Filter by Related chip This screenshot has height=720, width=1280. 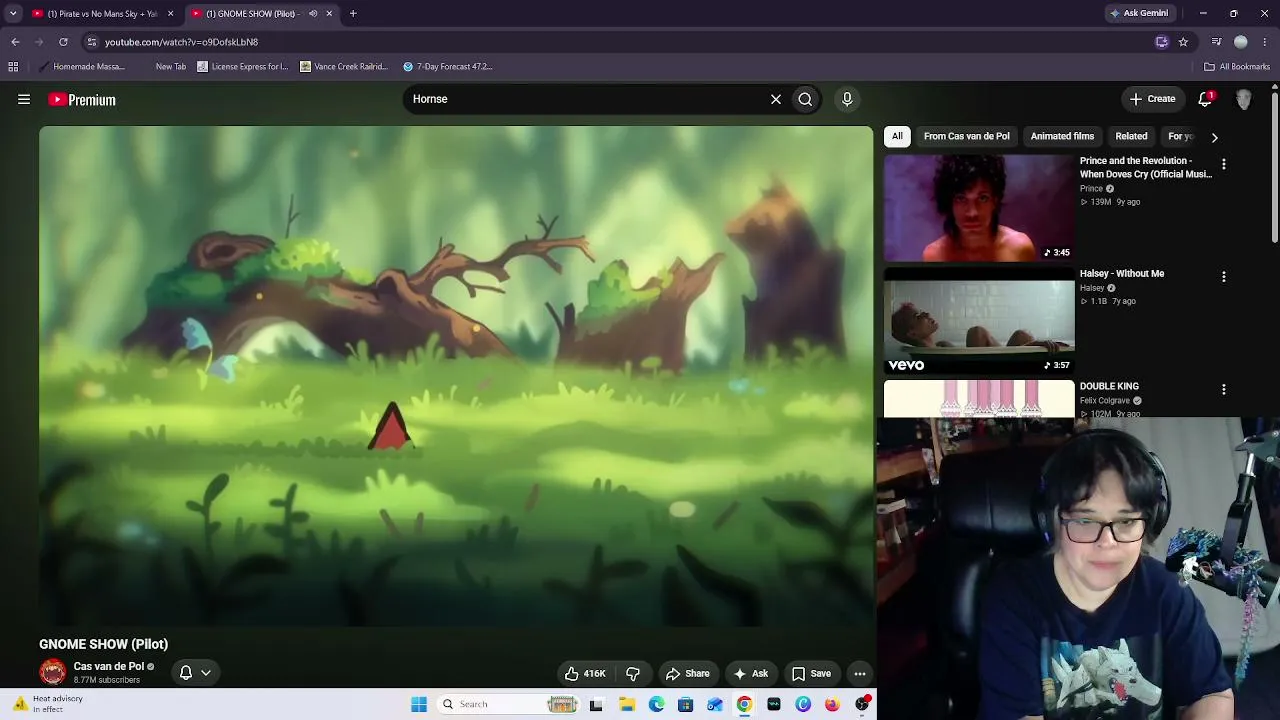coord(1131,136)
